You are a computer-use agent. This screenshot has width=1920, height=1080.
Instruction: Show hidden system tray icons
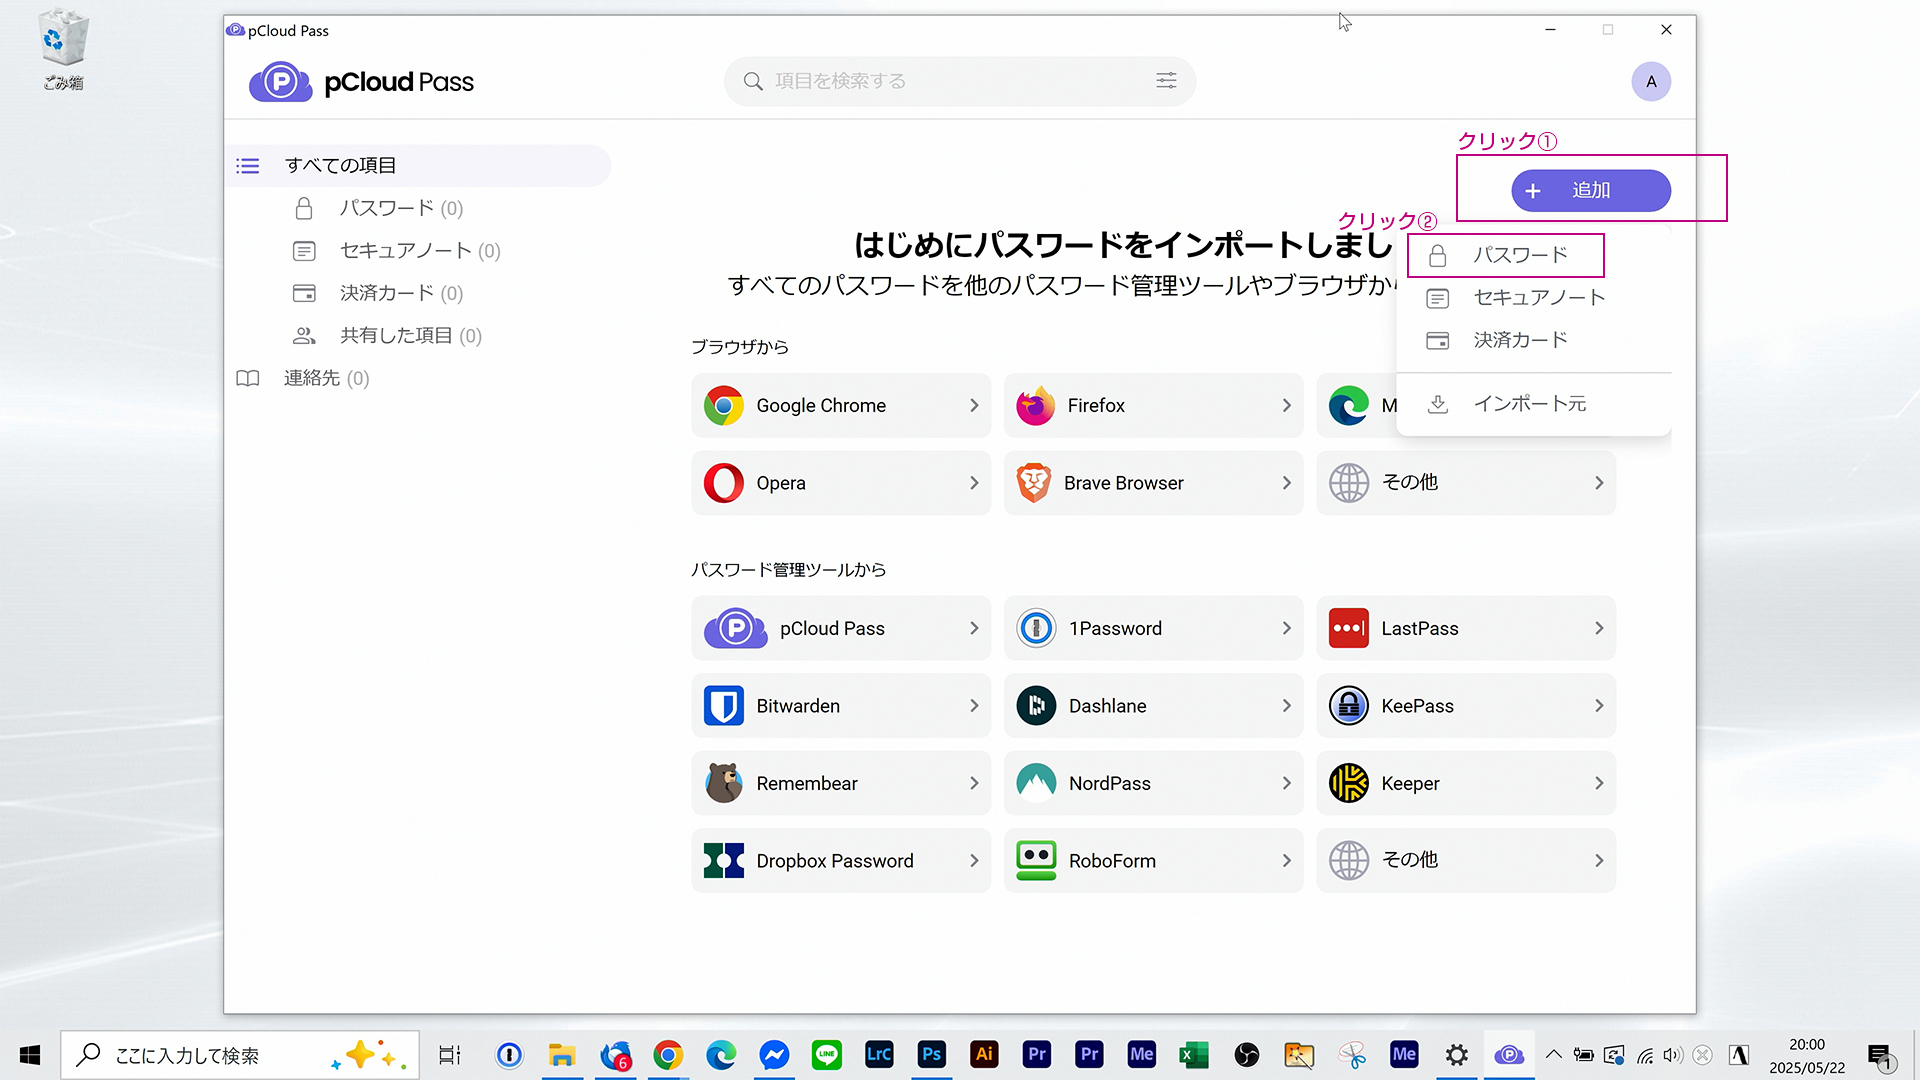(x=1553, y=1054)
